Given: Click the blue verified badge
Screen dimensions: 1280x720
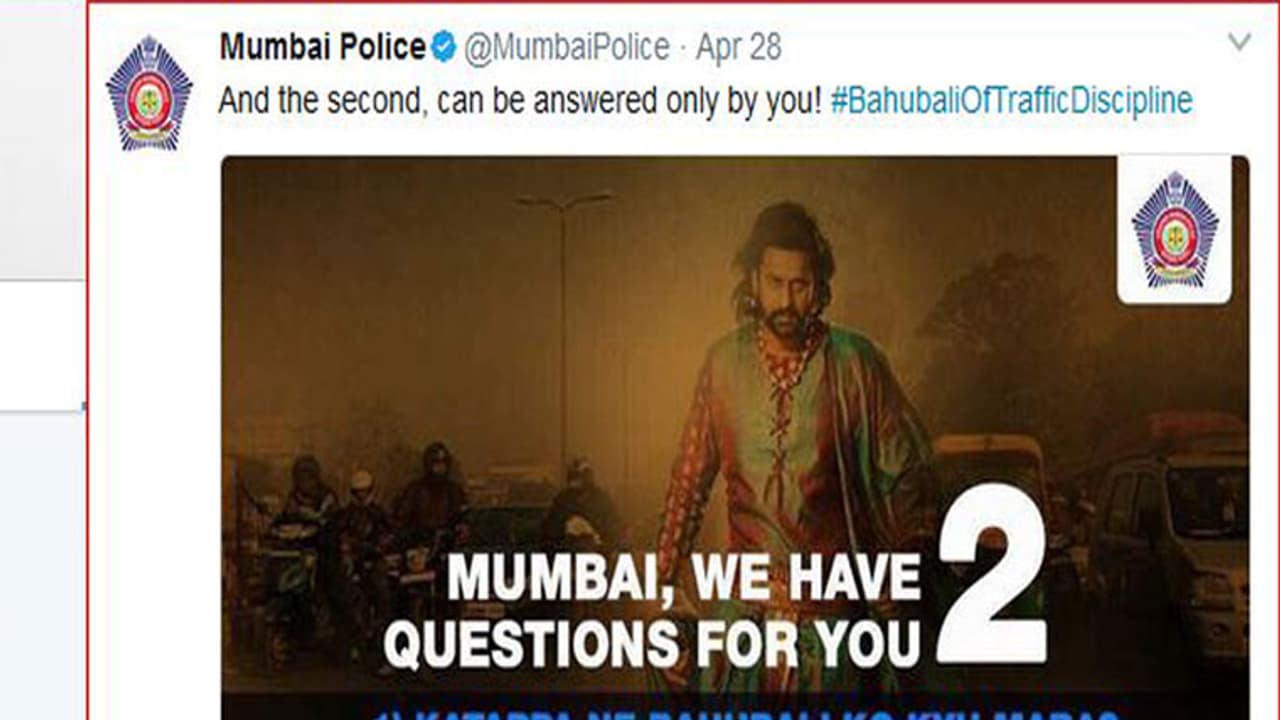Looking at the screenshot, I should pyautogui.click(x=444, y=47).
